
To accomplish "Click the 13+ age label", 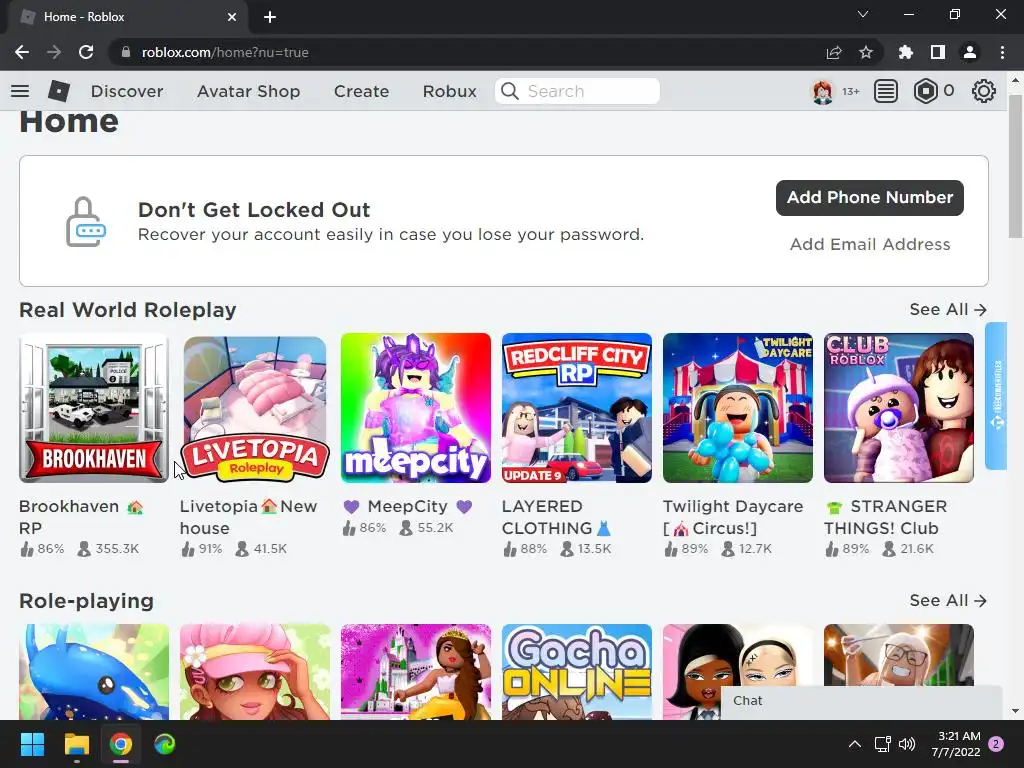I will coord(850,91).
